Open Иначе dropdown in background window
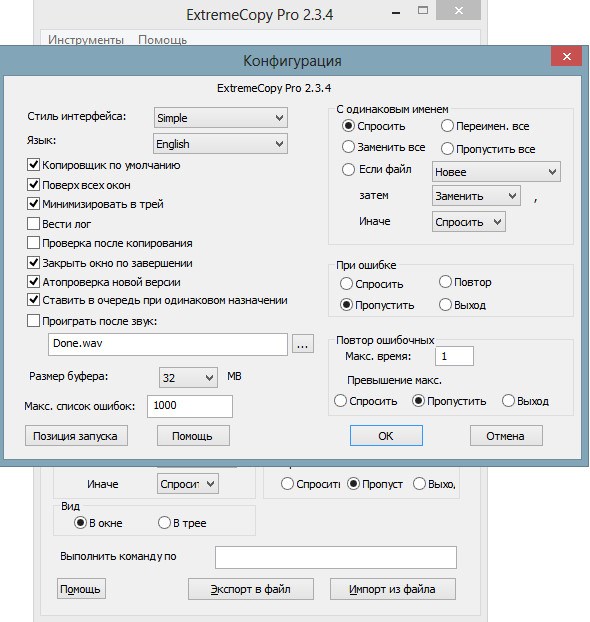This screenshot has width=590, height=622. [x=188, y=484]
